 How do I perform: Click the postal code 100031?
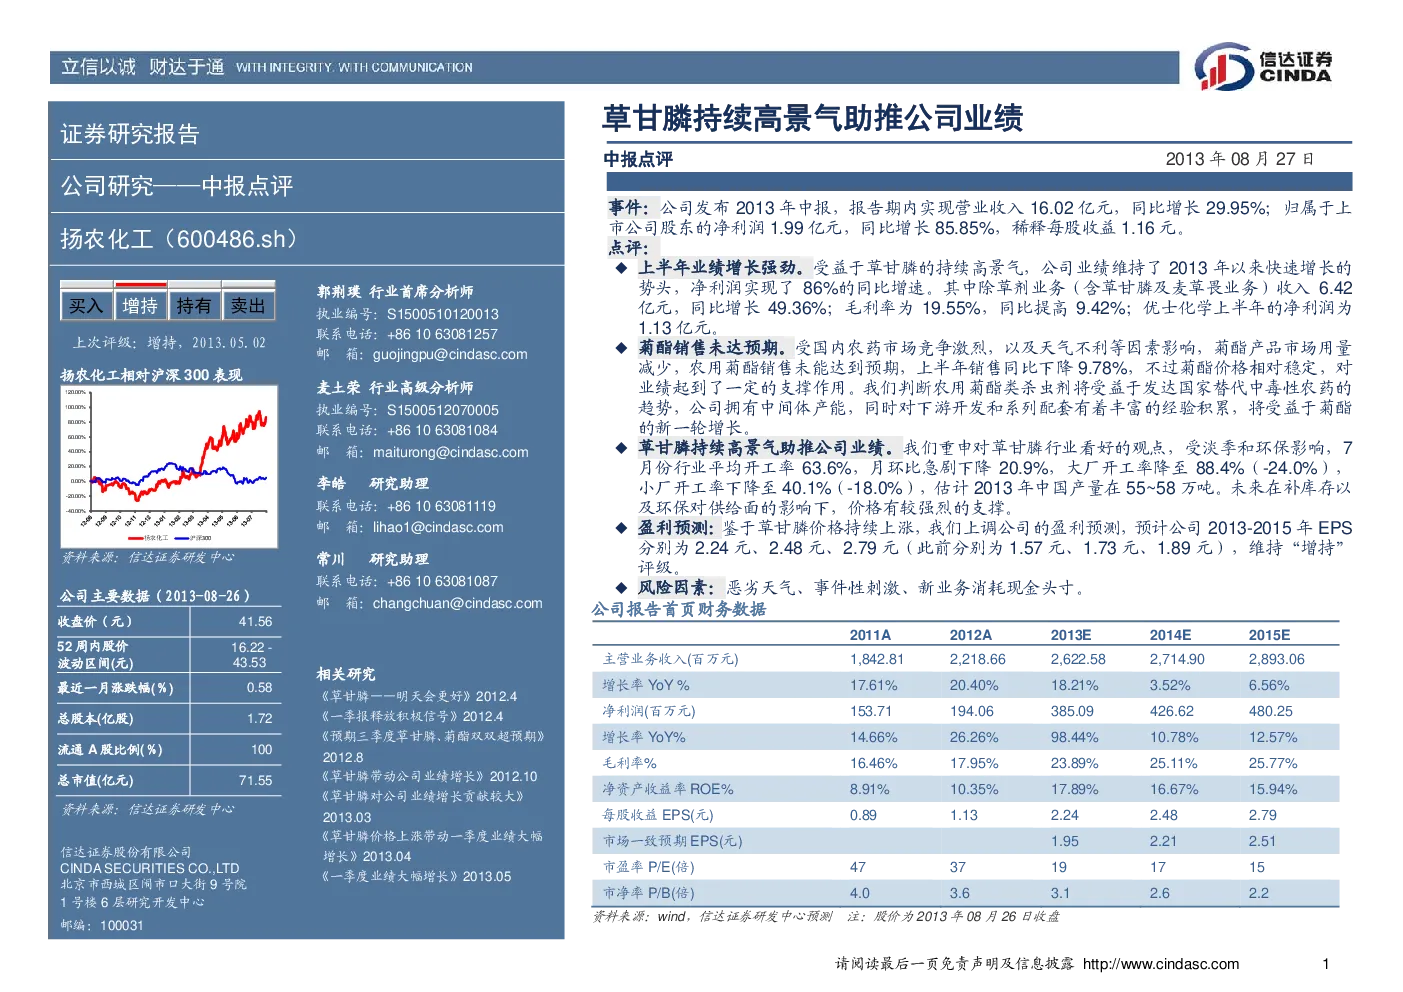pos(122,926)
